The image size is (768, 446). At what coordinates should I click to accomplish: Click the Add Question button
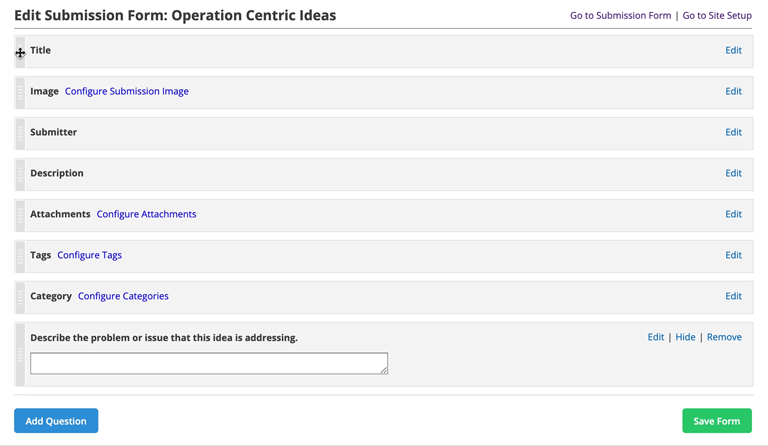coord(56,421)
